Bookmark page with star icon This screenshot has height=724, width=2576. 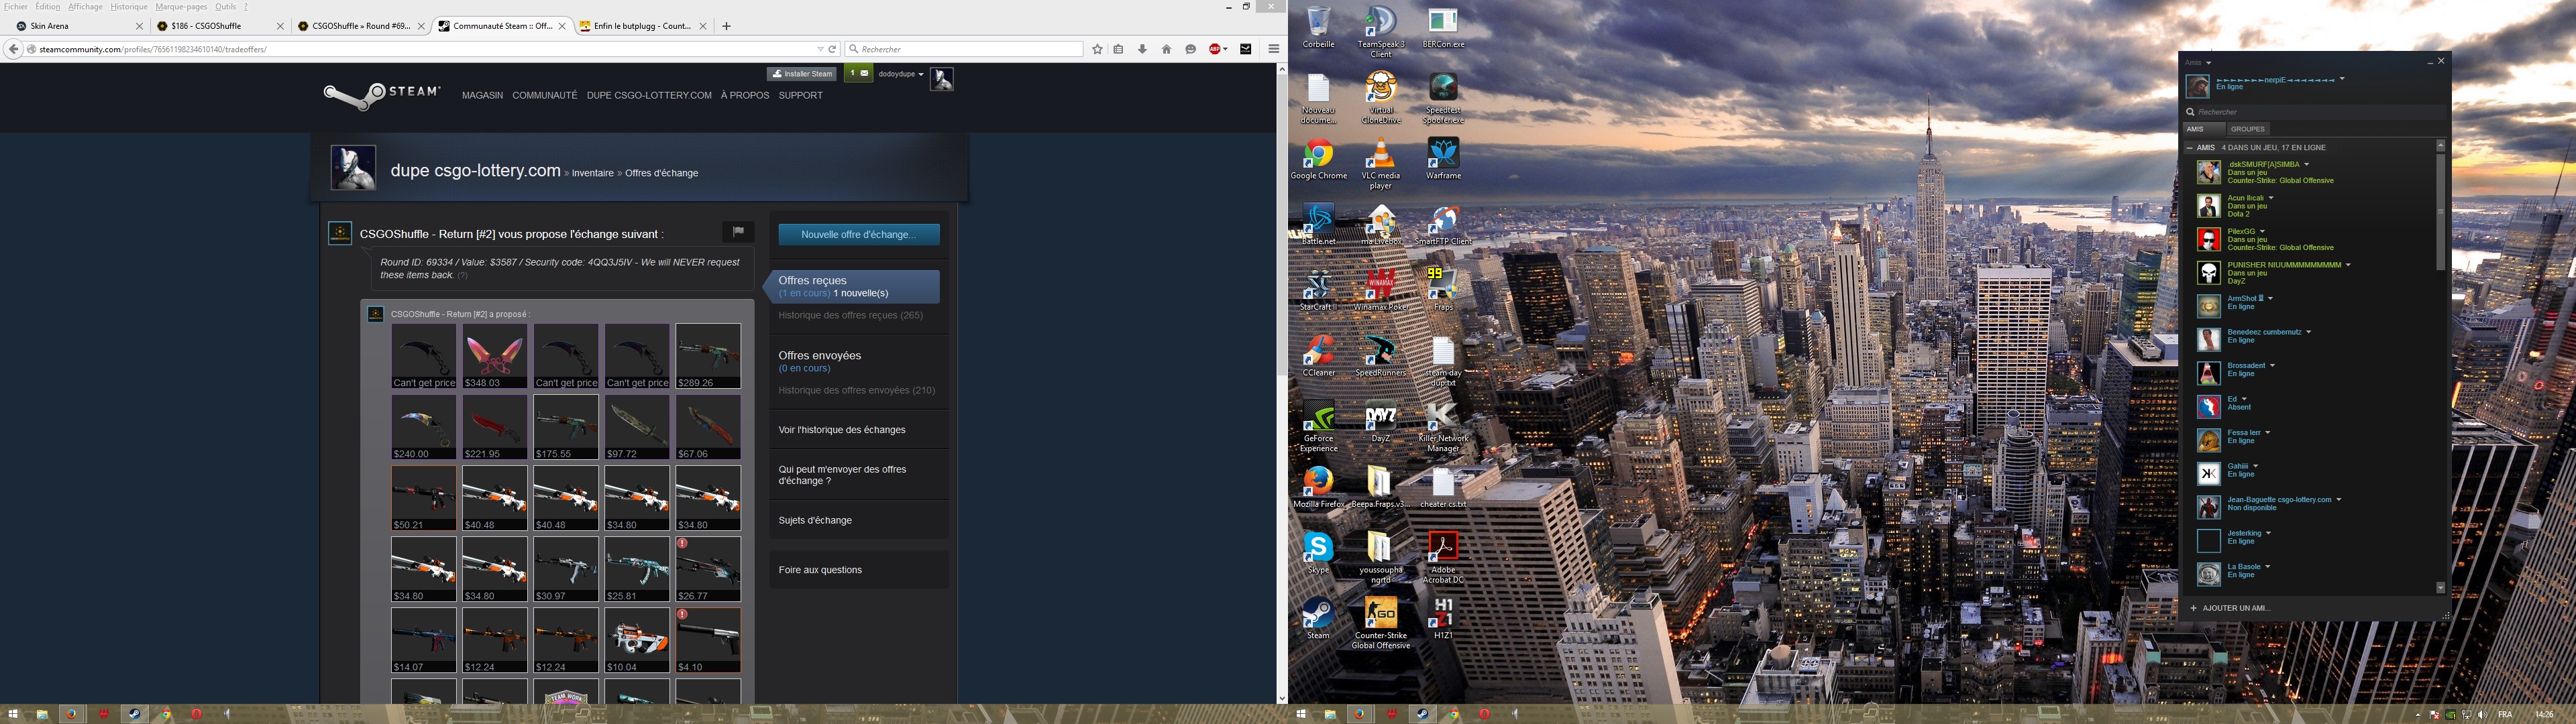(x=1097, y=49)
